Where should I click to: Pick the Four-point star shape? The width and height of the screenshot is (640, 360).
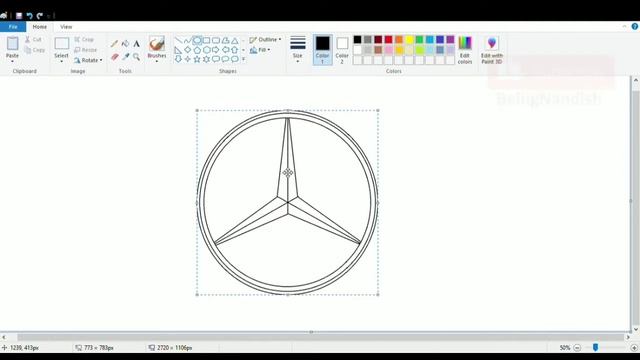[187, 59]
